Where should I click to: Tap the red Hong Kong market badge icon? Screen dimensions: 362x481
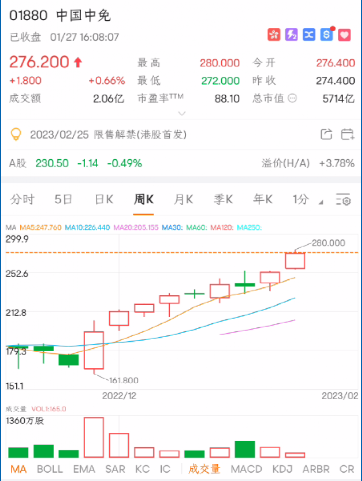[274, 34]
